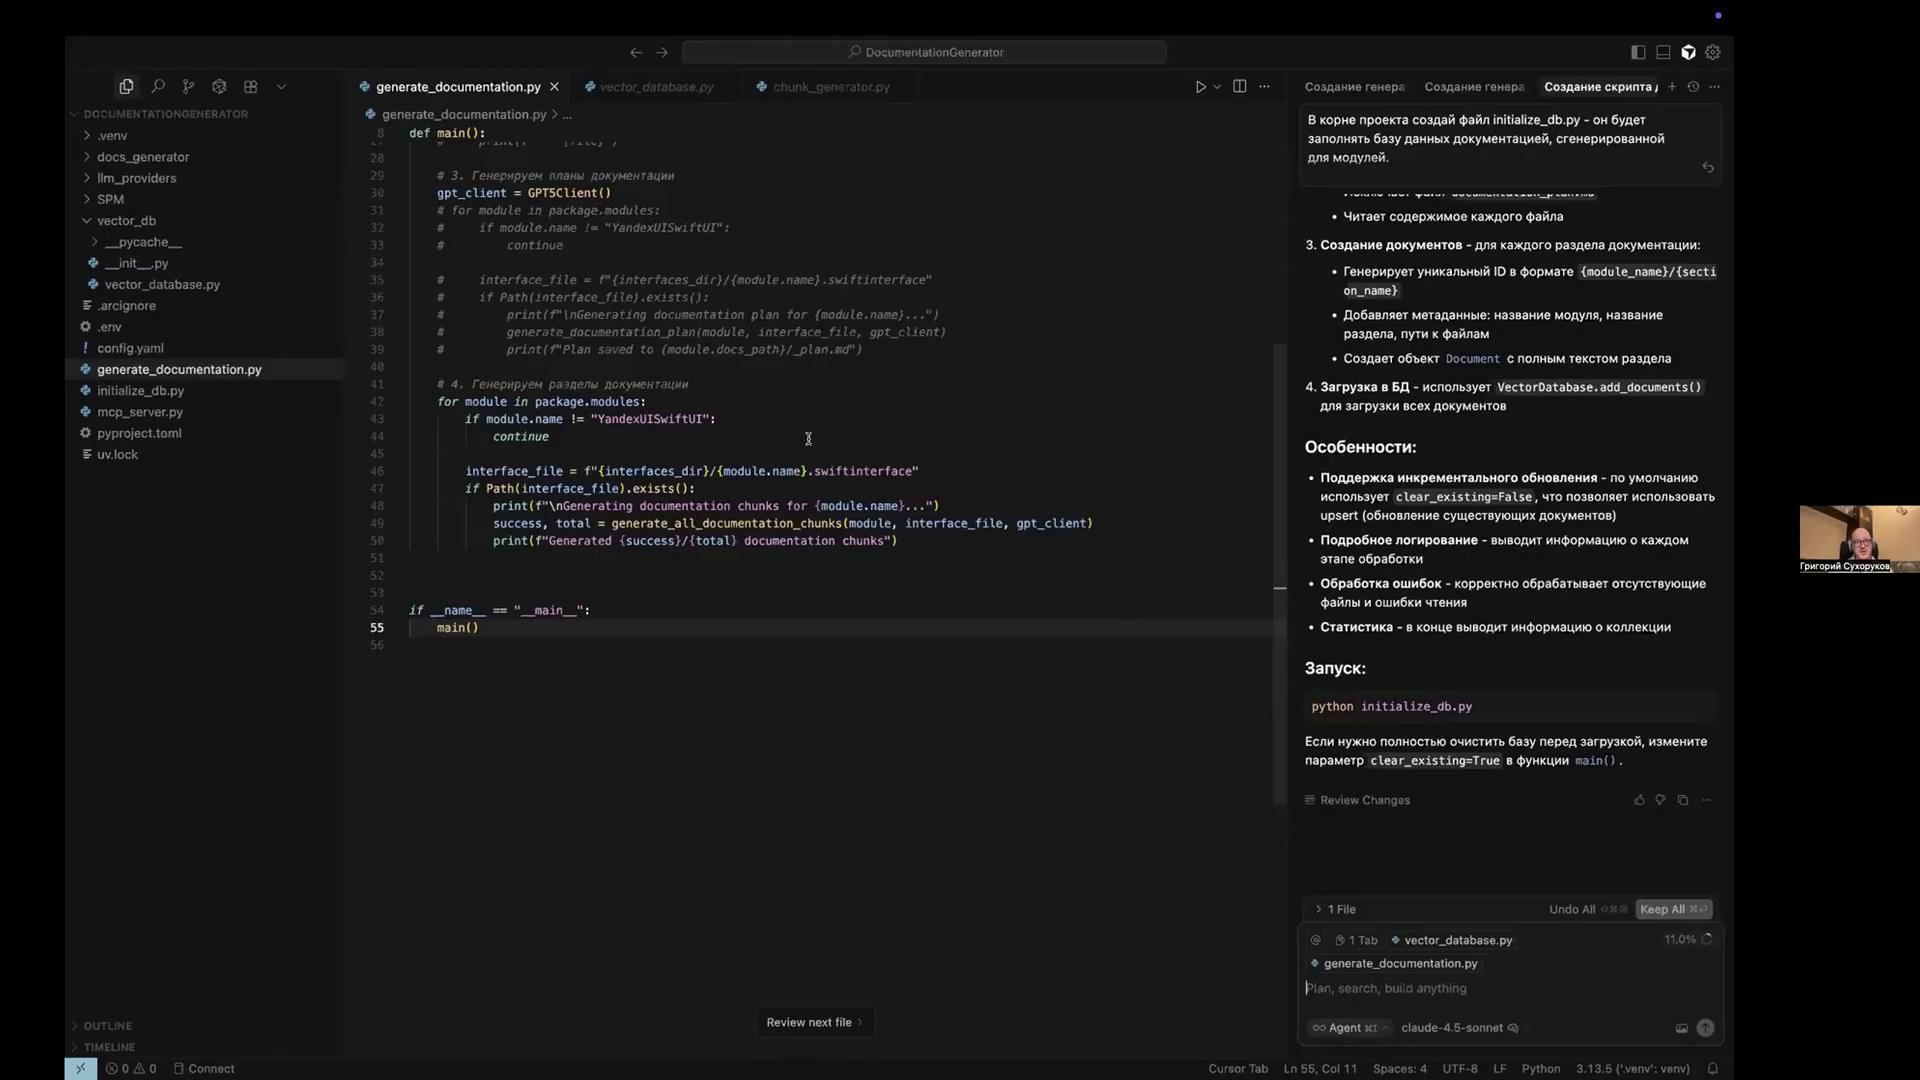Open pyproject.toml in the explorer

coord(139,433)
